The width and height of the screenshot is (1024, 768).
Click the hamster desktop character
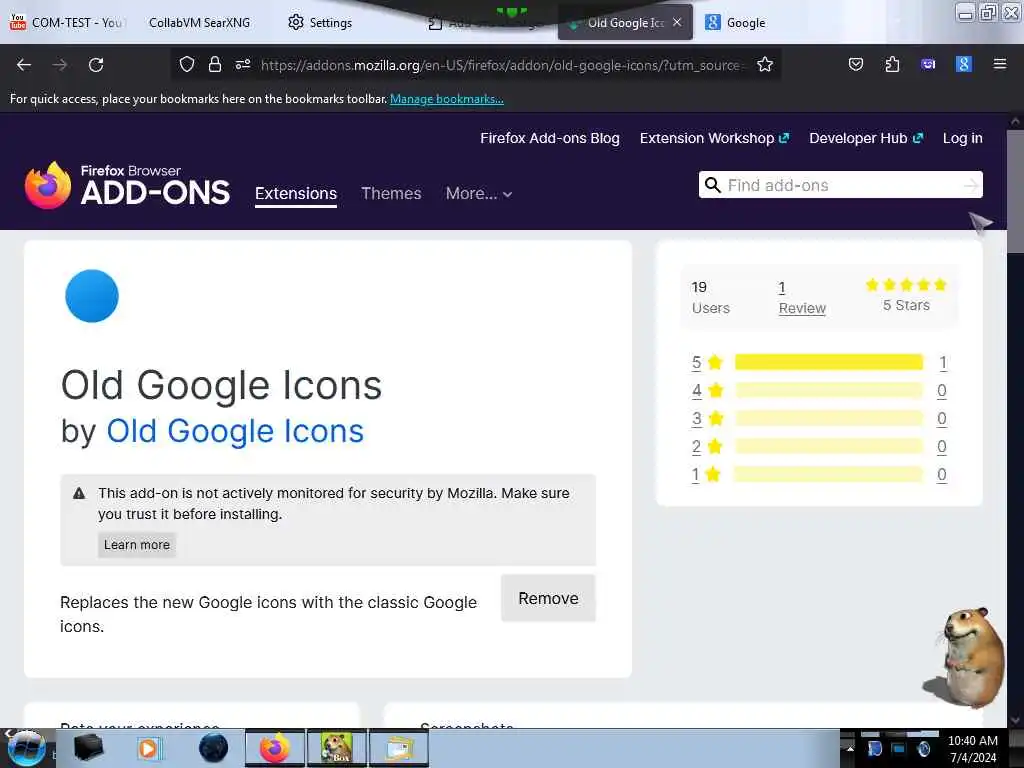point(967,657)
